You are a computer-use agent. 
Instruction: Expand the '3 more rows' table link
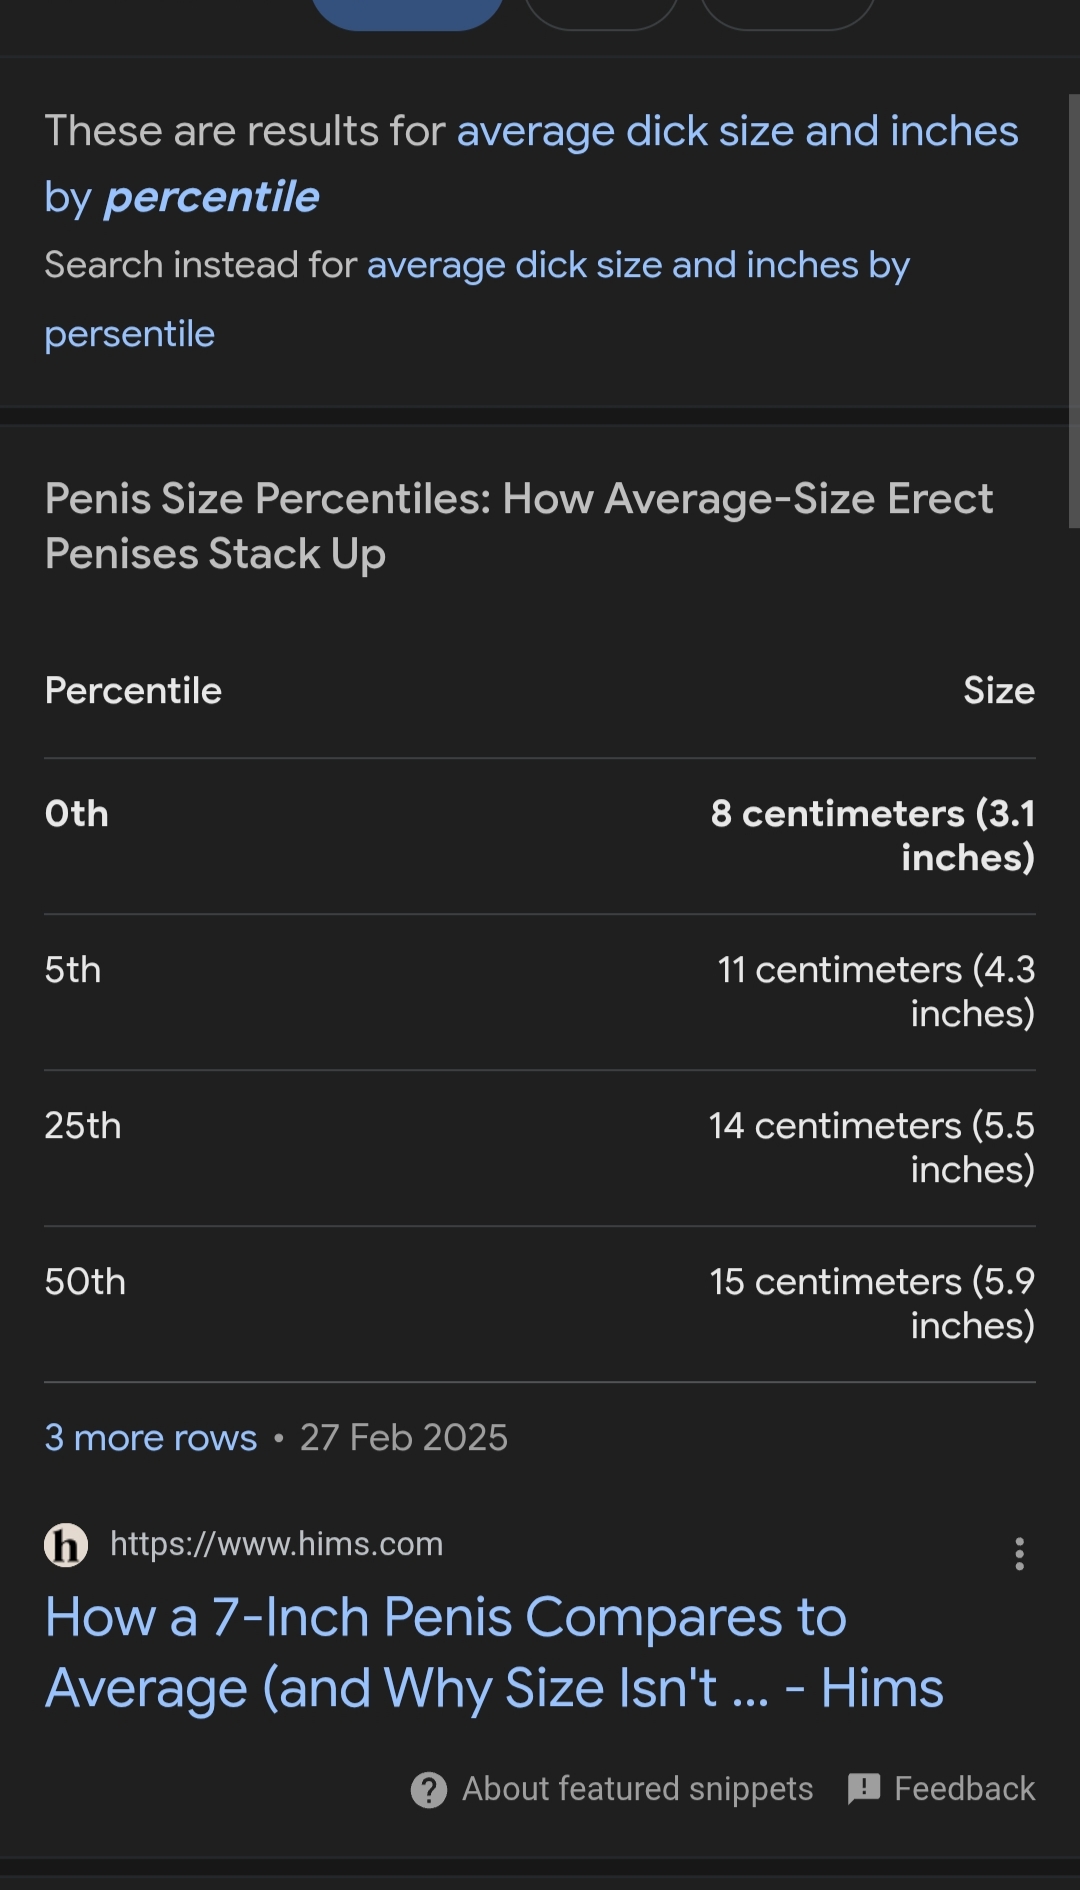pyautogui.click(x=151, y=1438)
